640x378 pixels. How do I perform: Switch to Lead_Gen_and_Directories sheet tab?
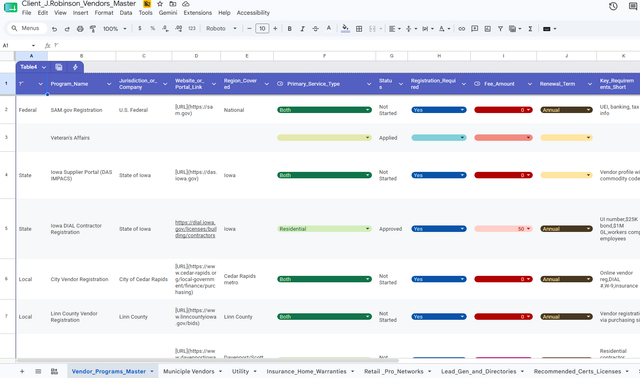(478, 371)
